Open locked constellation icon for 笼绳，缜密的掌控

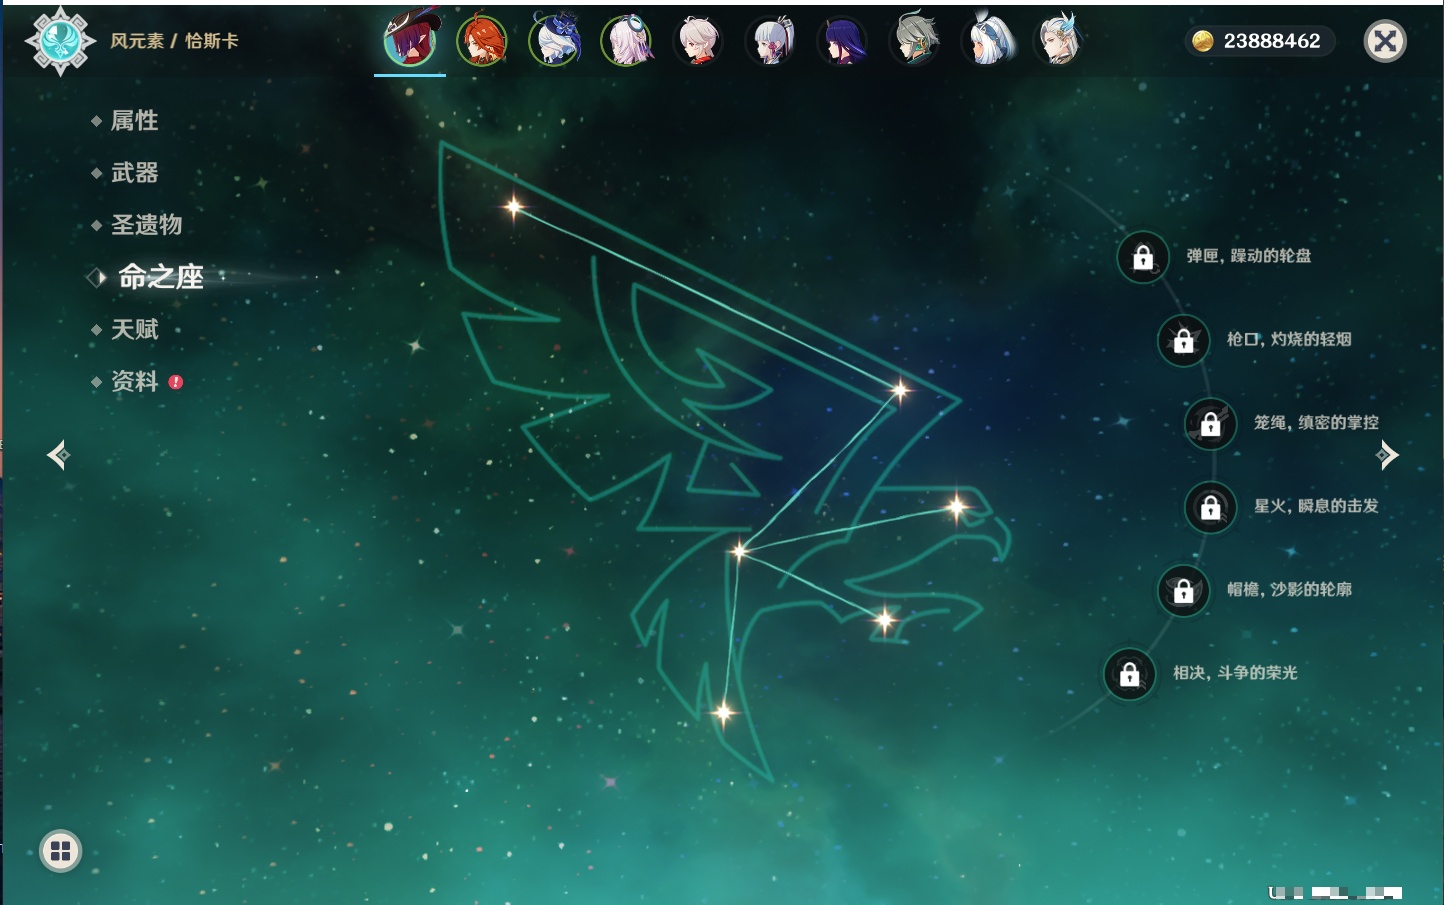[1211, 424]
